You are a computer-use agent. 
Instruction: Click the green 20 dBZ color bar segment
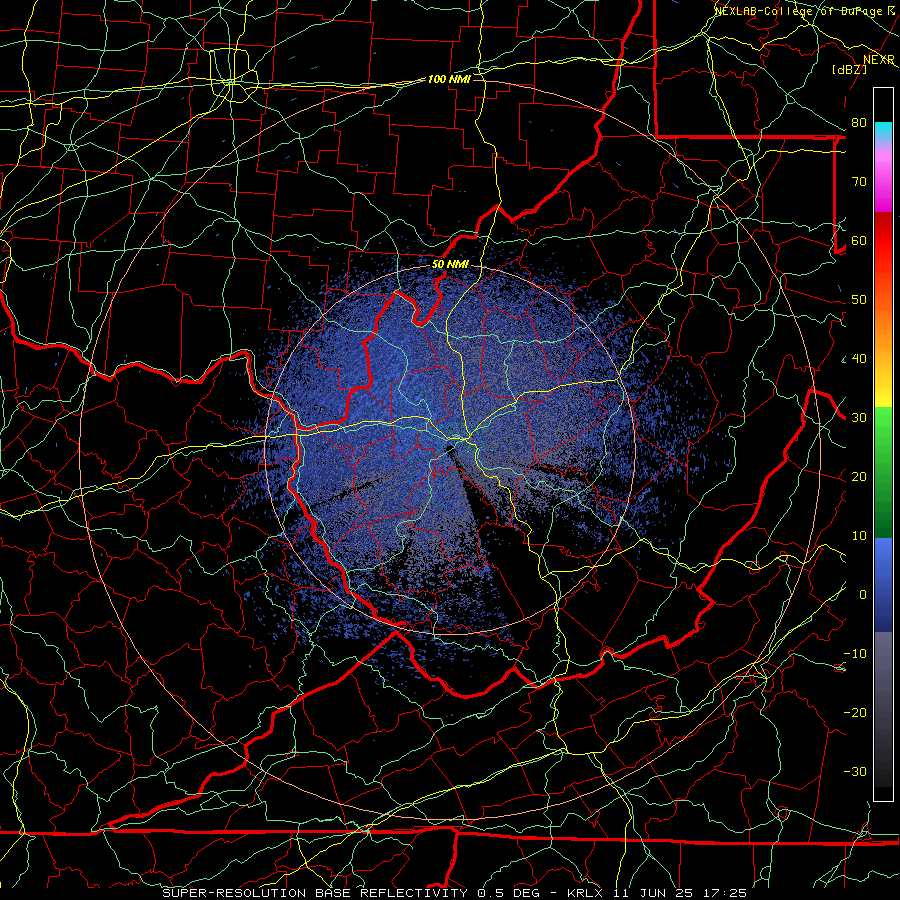tap(883, 476)
